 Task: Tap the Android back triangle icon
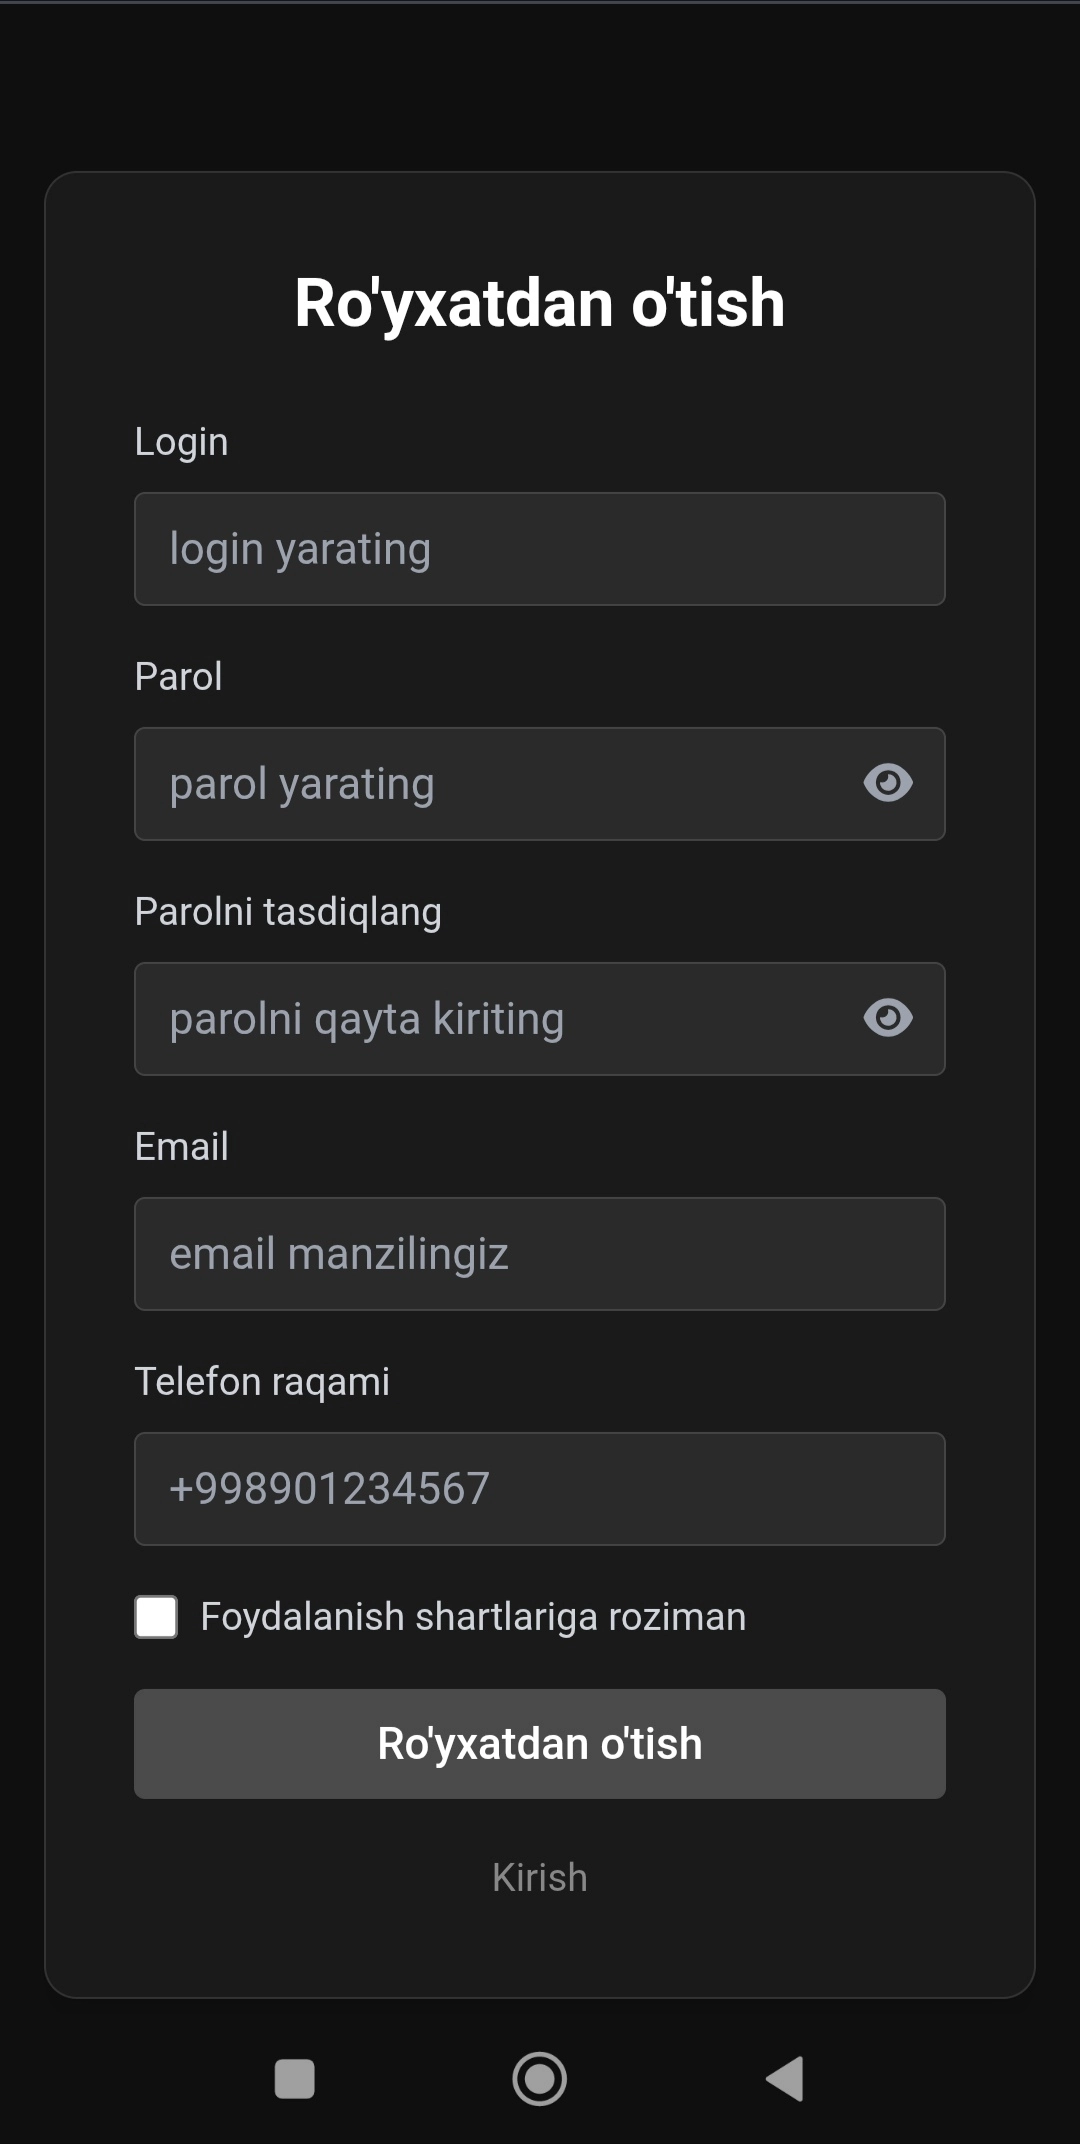(x=786, y=2079)
